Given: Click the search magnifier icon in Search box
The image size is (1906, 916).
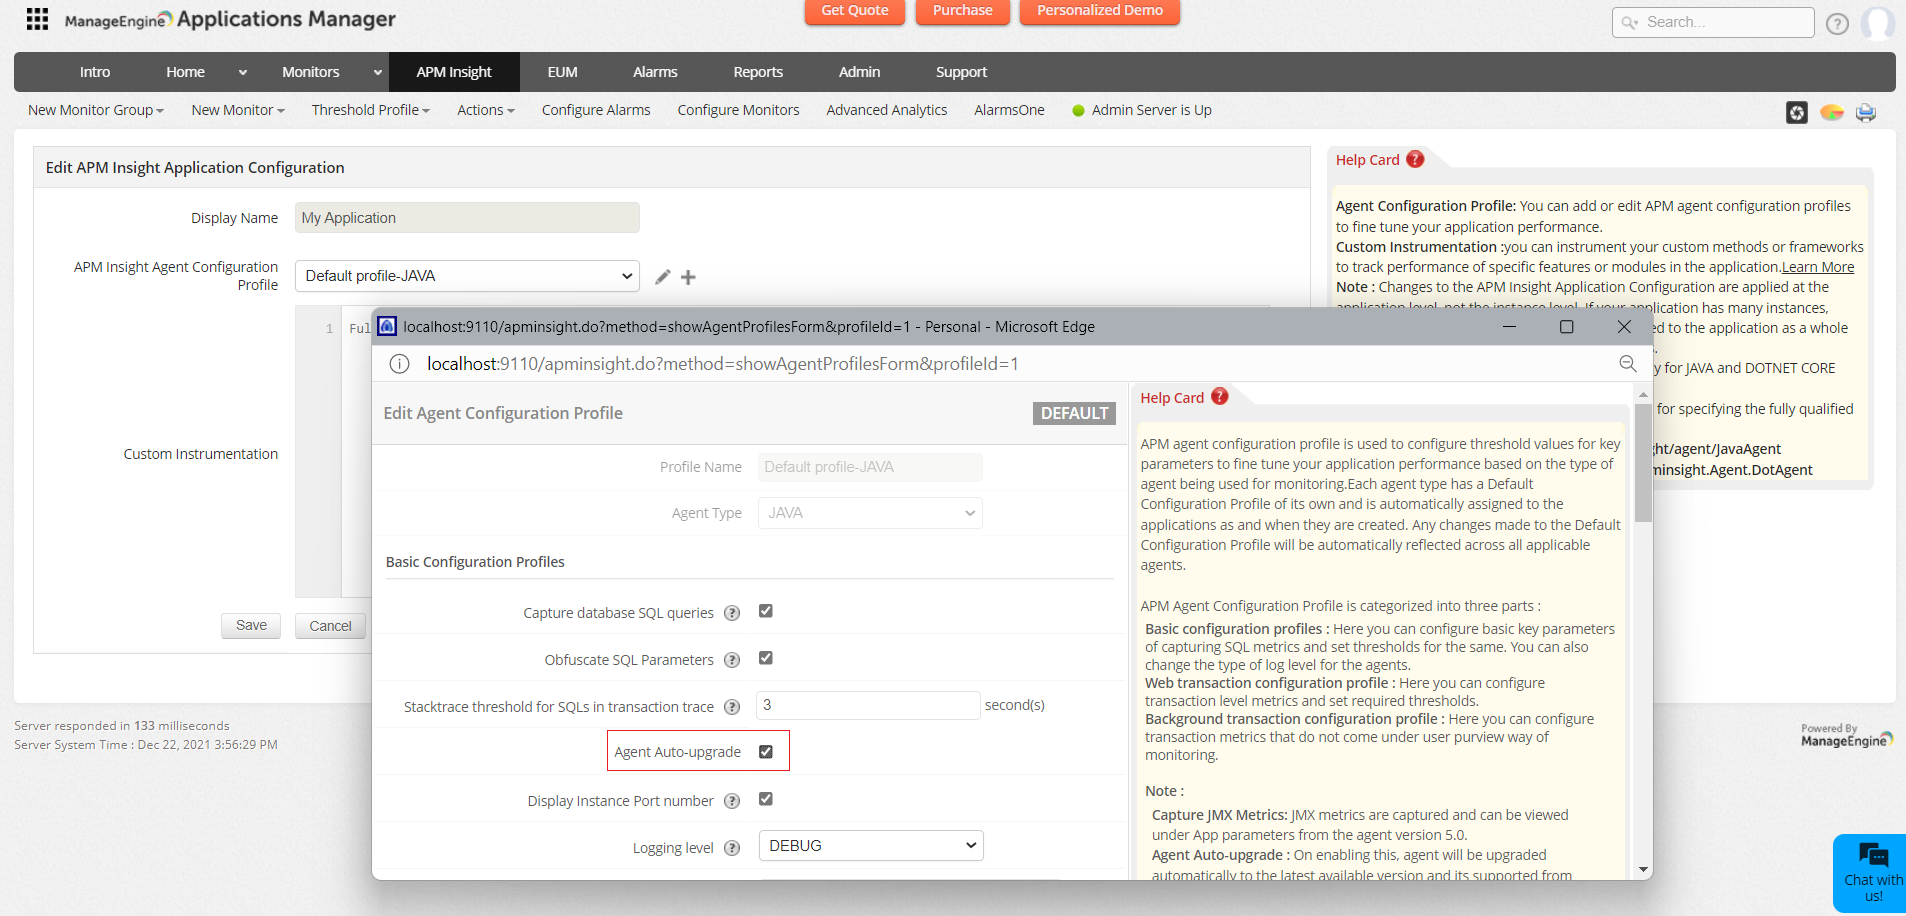Looking at the screenshot, I should click(1630, 22).
